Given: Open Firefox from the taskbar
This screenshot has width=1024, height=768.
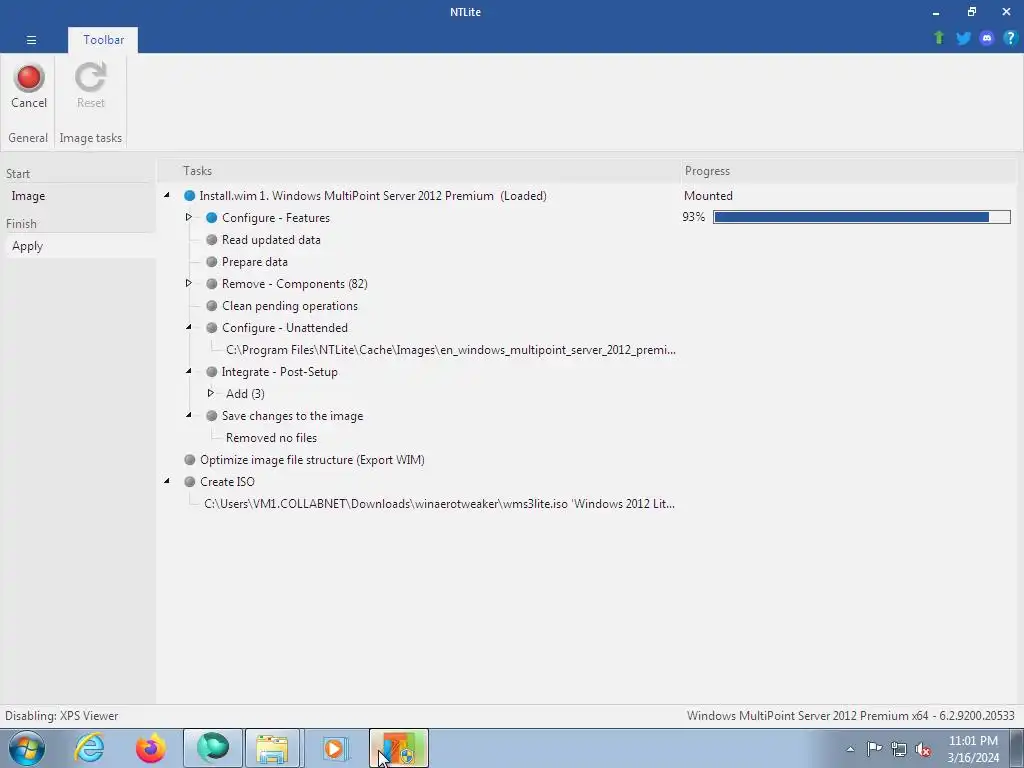Looking at the screenshot, I should pos(151,748).
